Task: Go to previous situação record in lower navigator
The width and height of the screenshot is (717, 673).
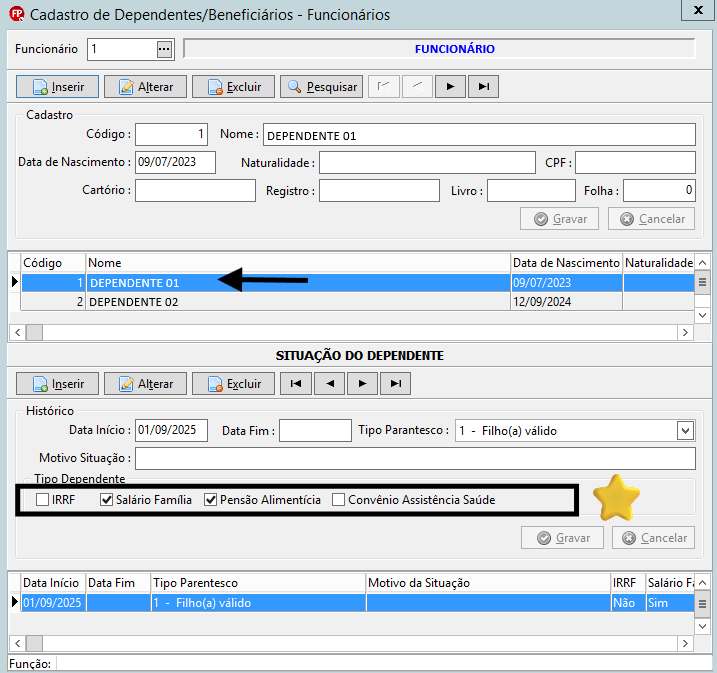Action: [x=330, y=384]
